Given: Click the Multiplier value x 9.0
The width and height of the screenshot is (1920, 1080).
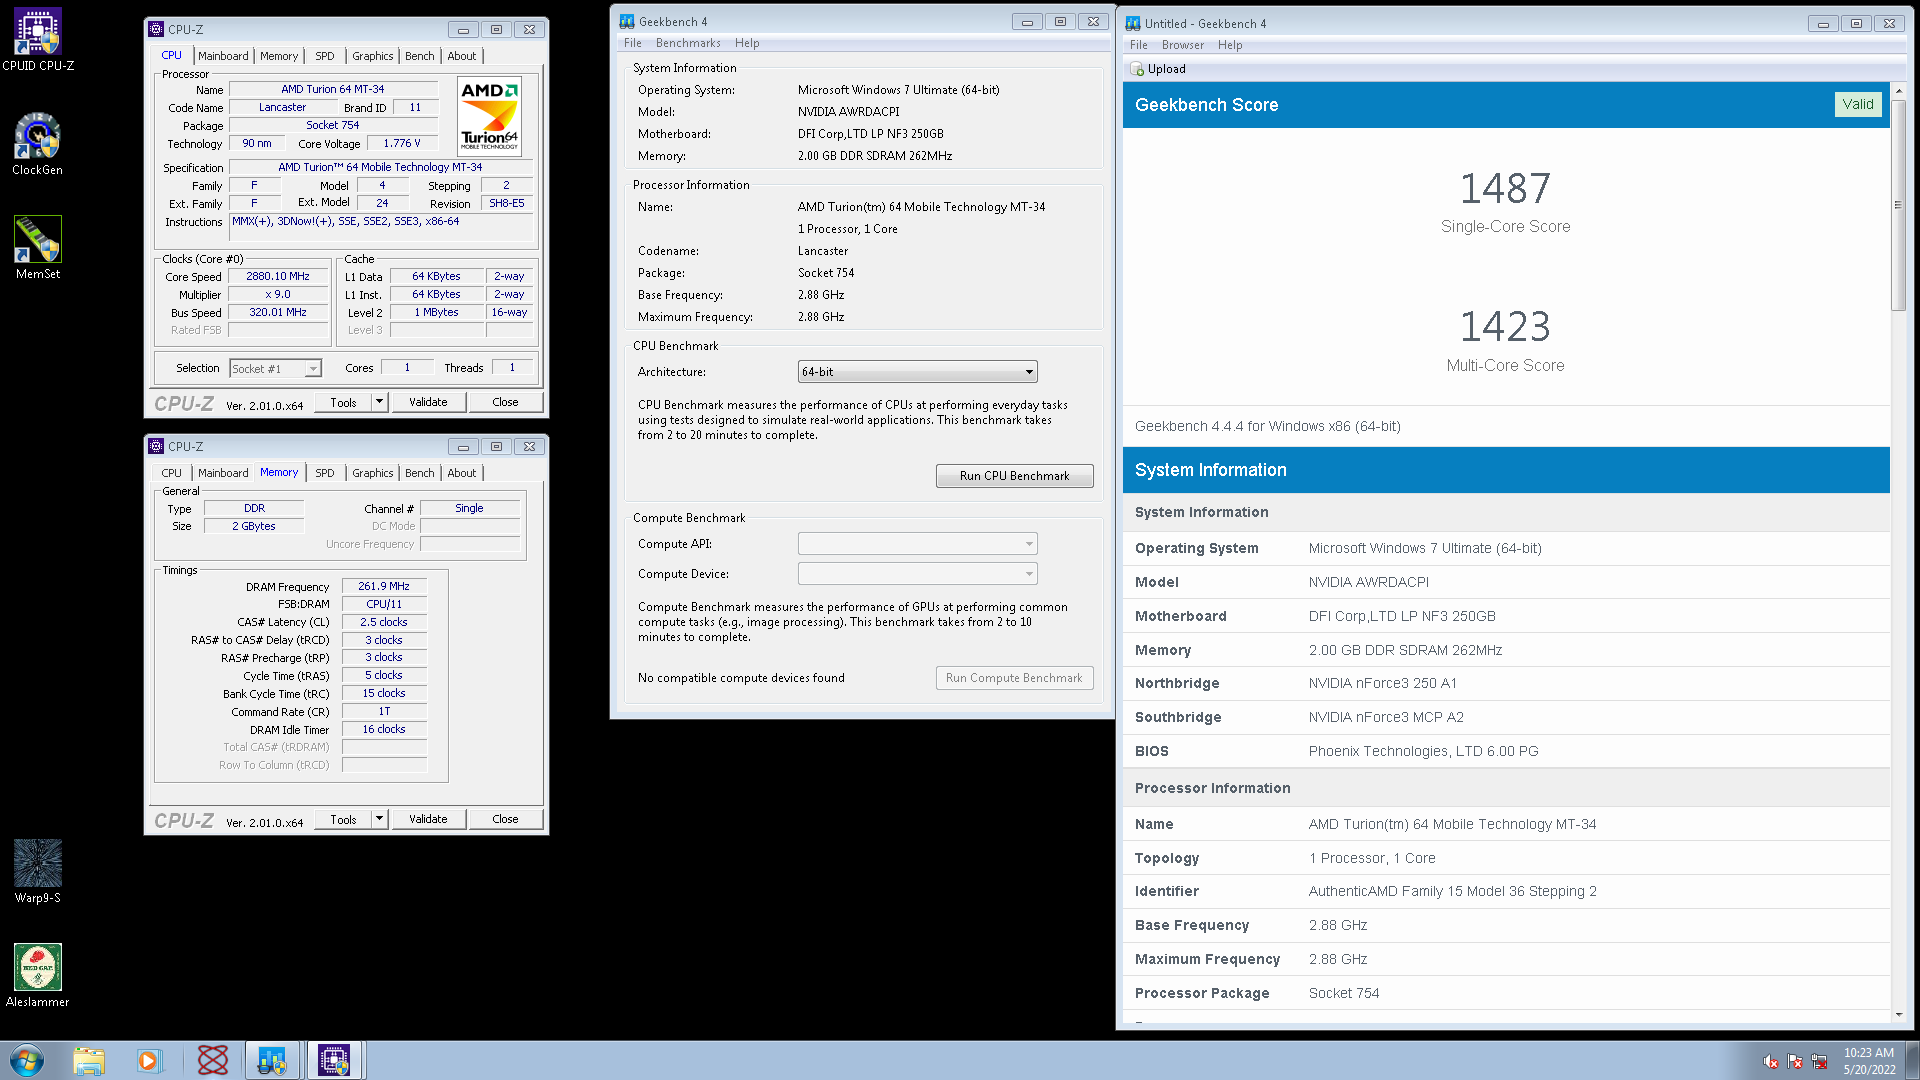Looking at the screenshot, I should (278, 295).
